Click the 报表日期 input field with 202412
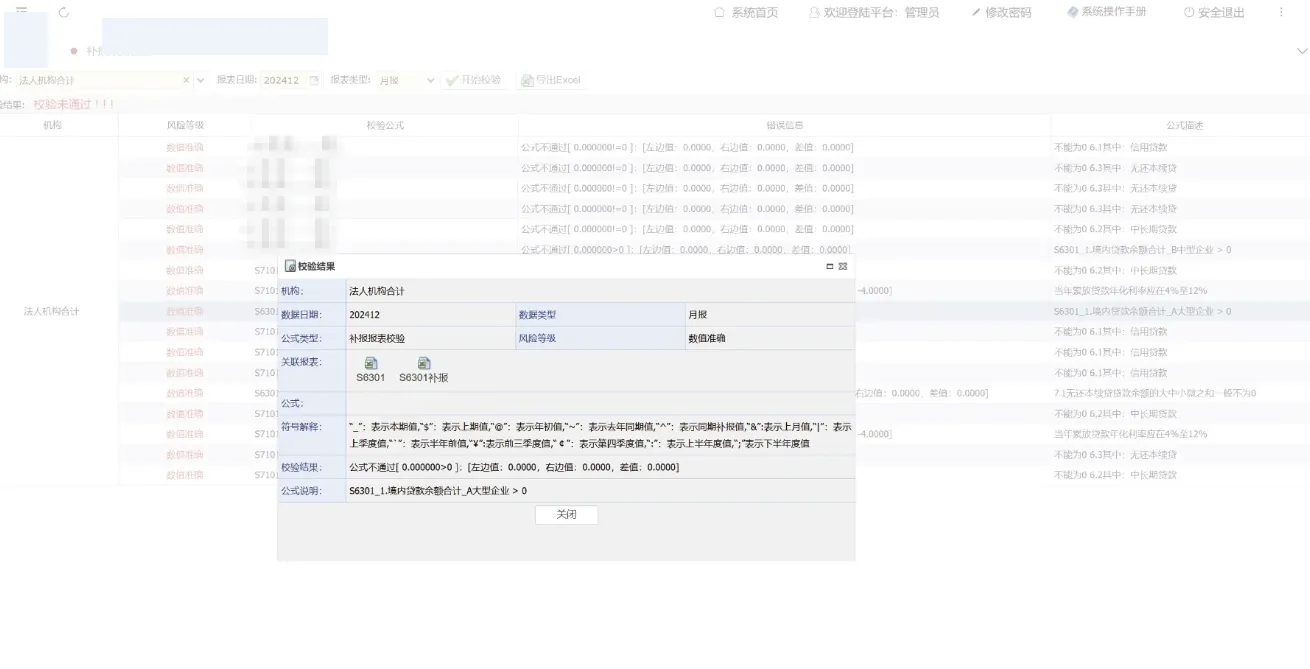Screen dimensions: 1310x669 [x=282, y=80]
